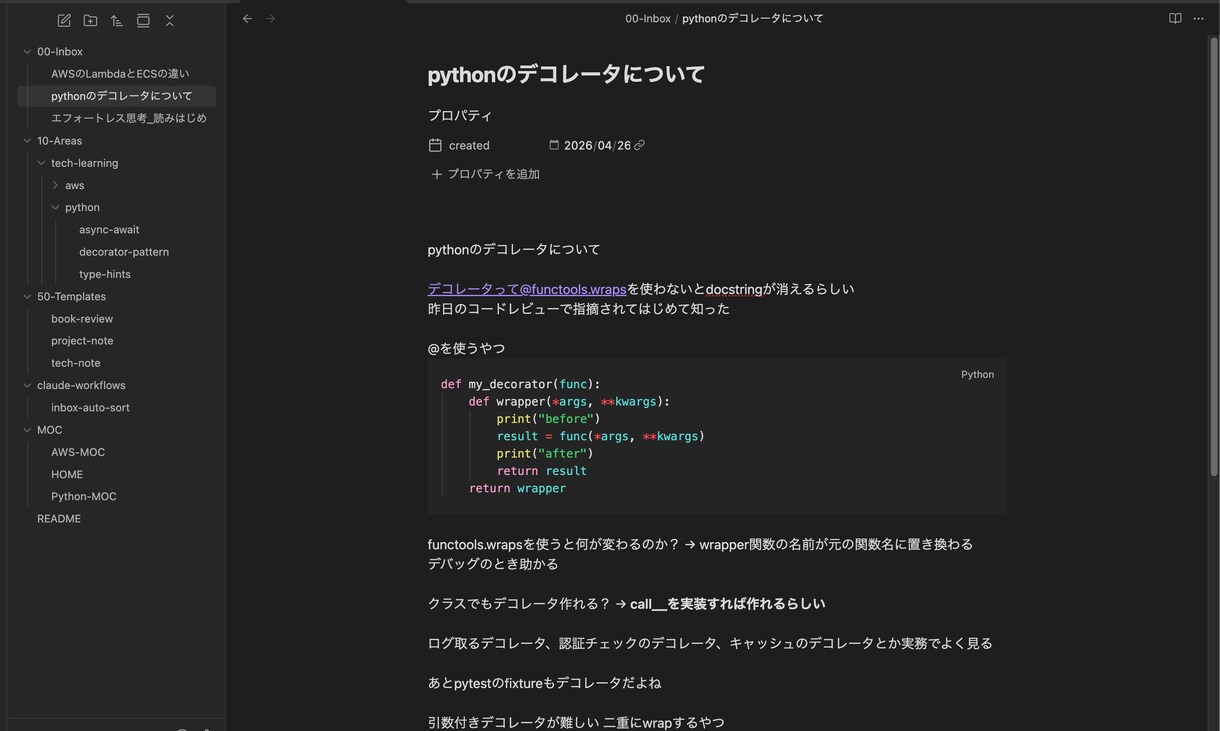This screenshot has height=731, width=1220.
Task: Click the Python language label on code block
Action: pos(977,375)
